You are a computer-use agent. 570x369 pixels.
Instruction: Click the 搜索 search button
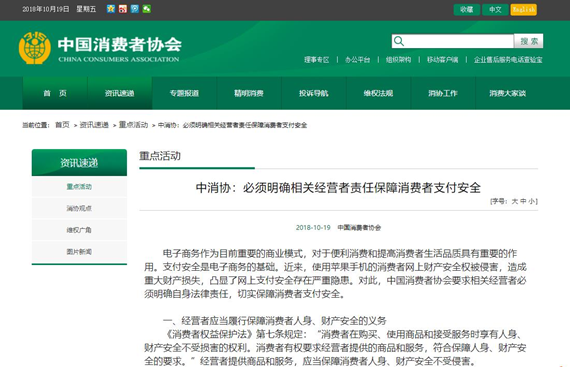529,41
